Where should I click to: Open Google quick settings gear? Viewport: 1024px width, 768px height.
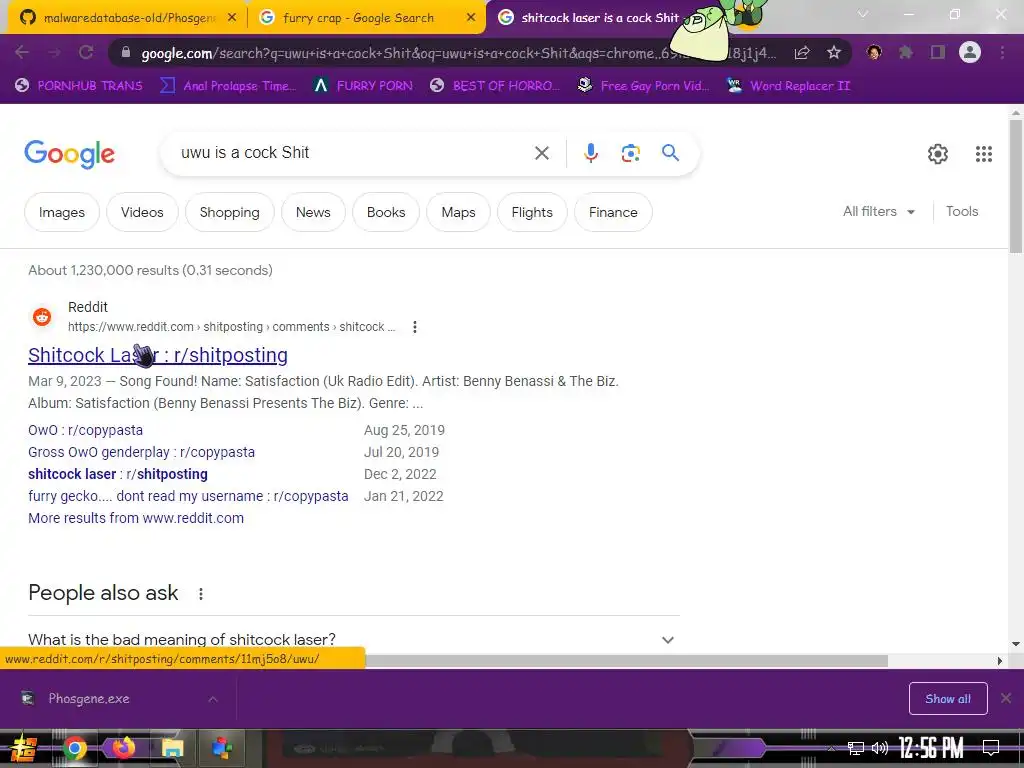[938, 154]
